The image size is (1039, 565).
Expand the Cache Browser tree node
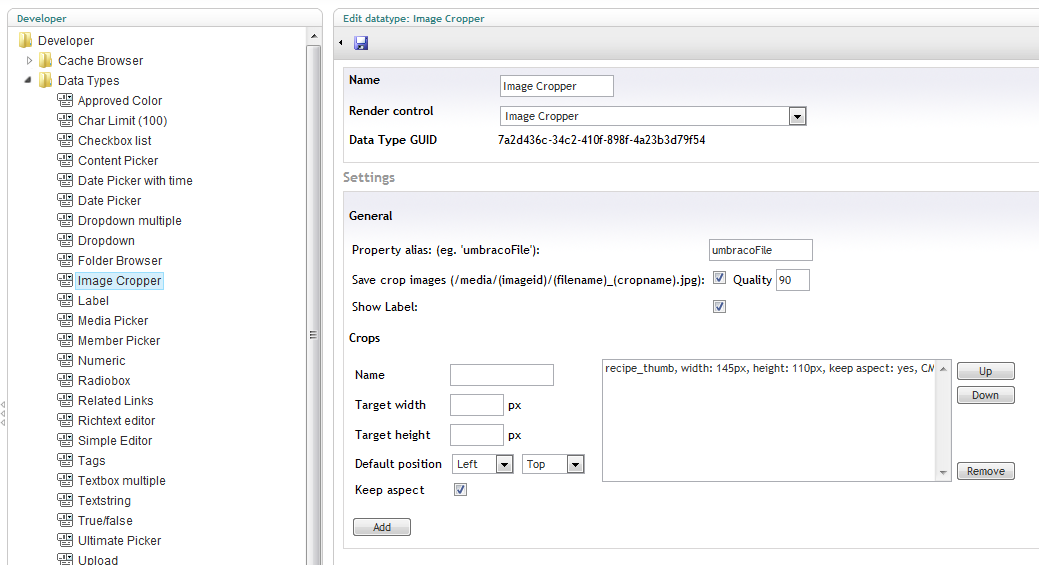pyautogui.click(x=29, y=60)
